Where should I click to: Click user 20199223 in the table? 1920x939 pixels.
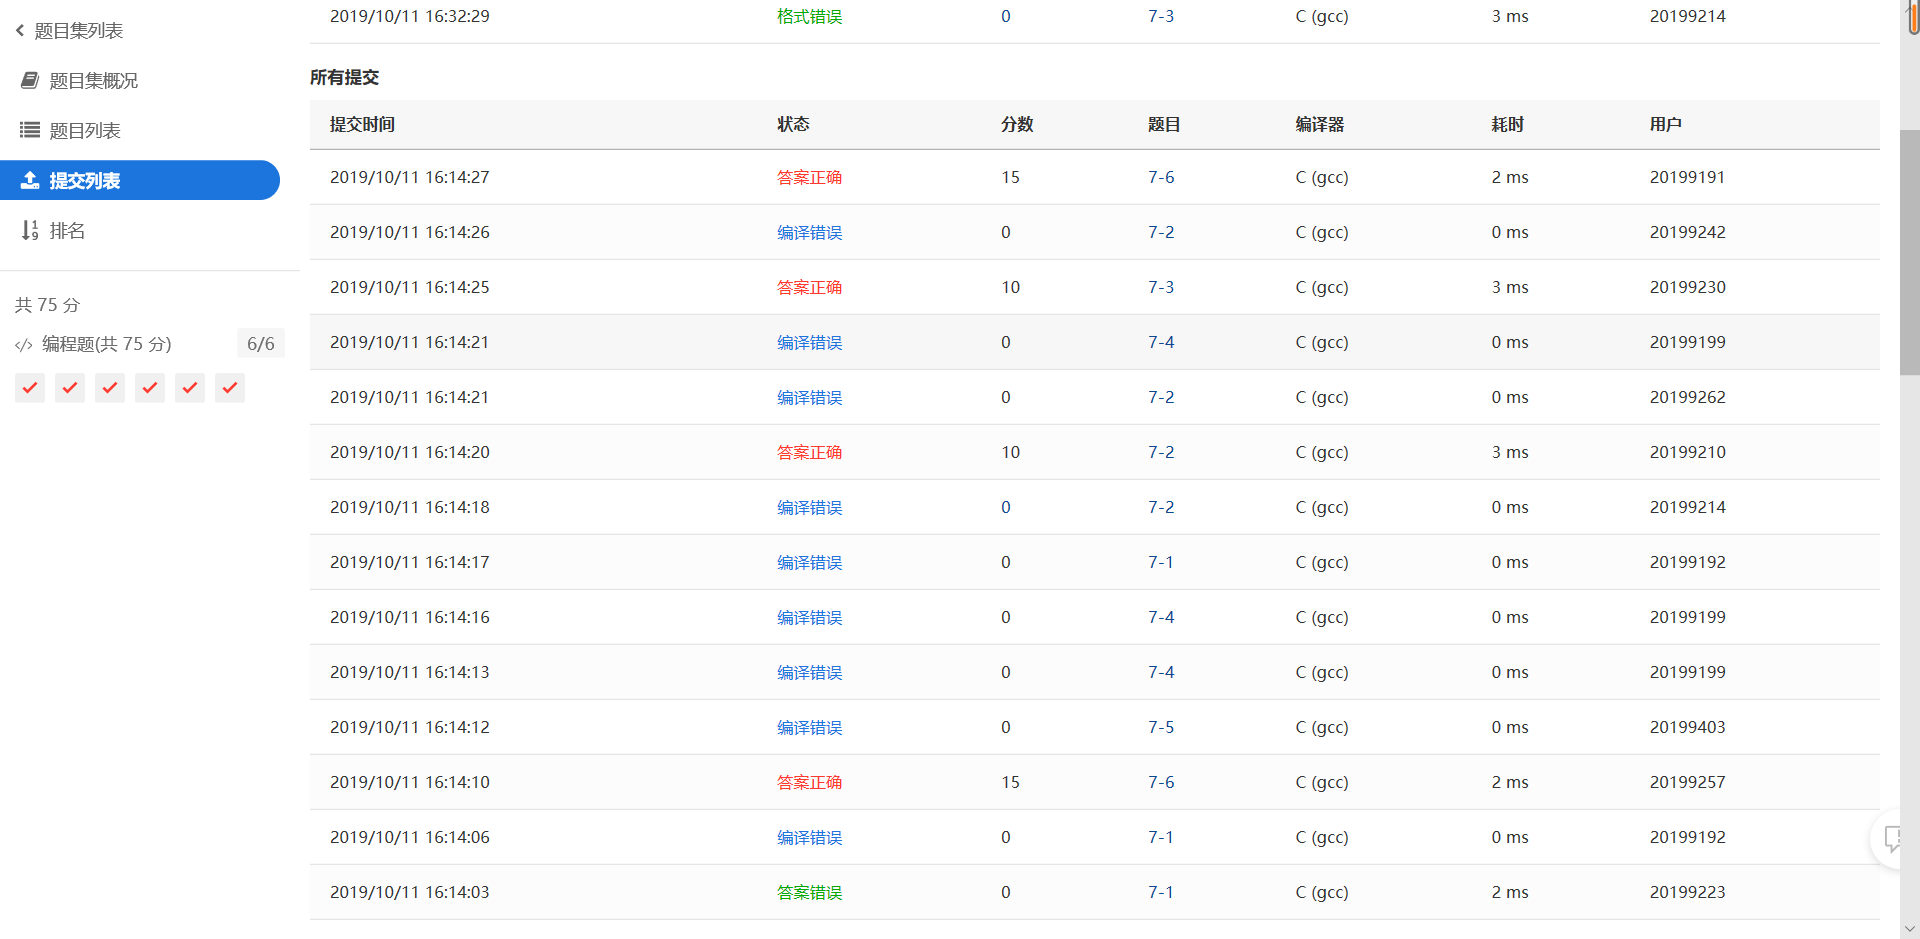pos(1688,892)
